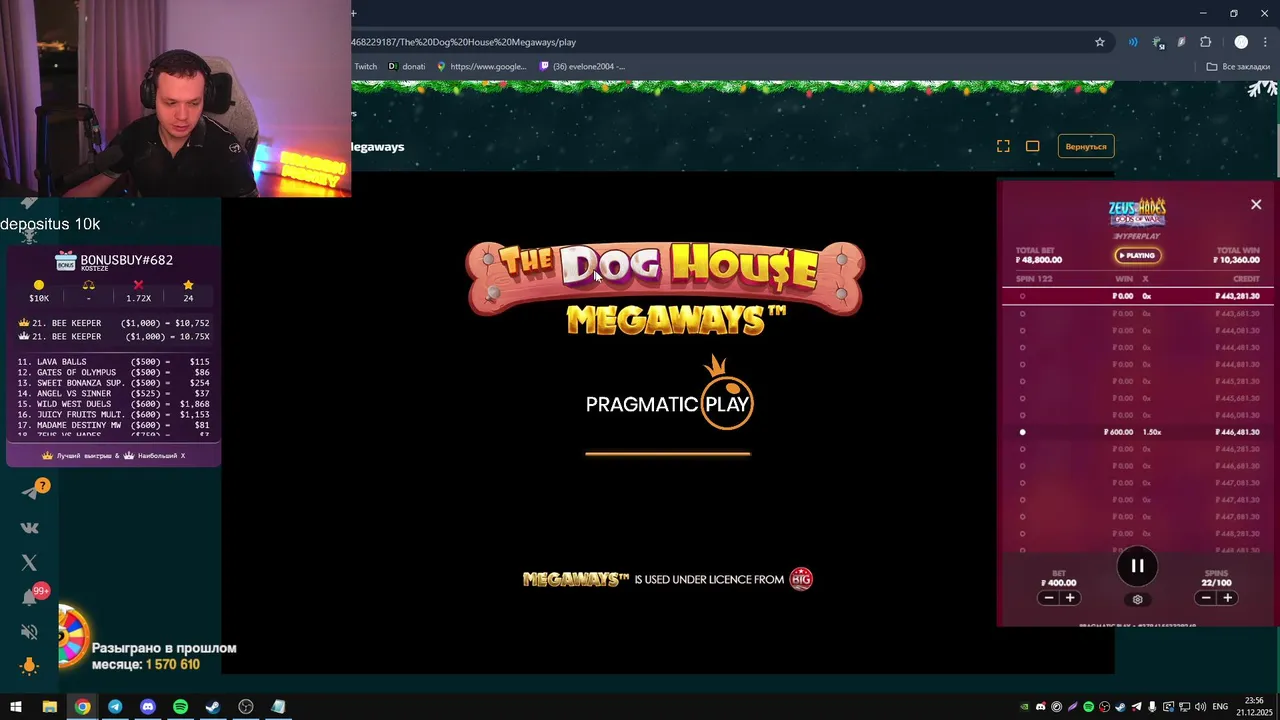Toggle the lightbulb icon in sidebar
The height and width of the screenshot is (720, 1280).
click(x=30, y=666)
